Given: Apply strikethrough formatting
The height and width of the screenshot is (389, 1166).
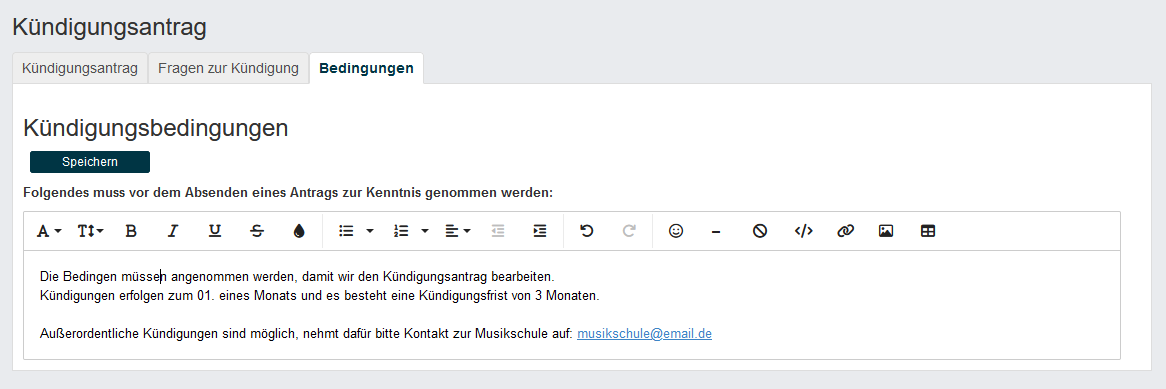Looking at the screenshot, I should [257, 231].
